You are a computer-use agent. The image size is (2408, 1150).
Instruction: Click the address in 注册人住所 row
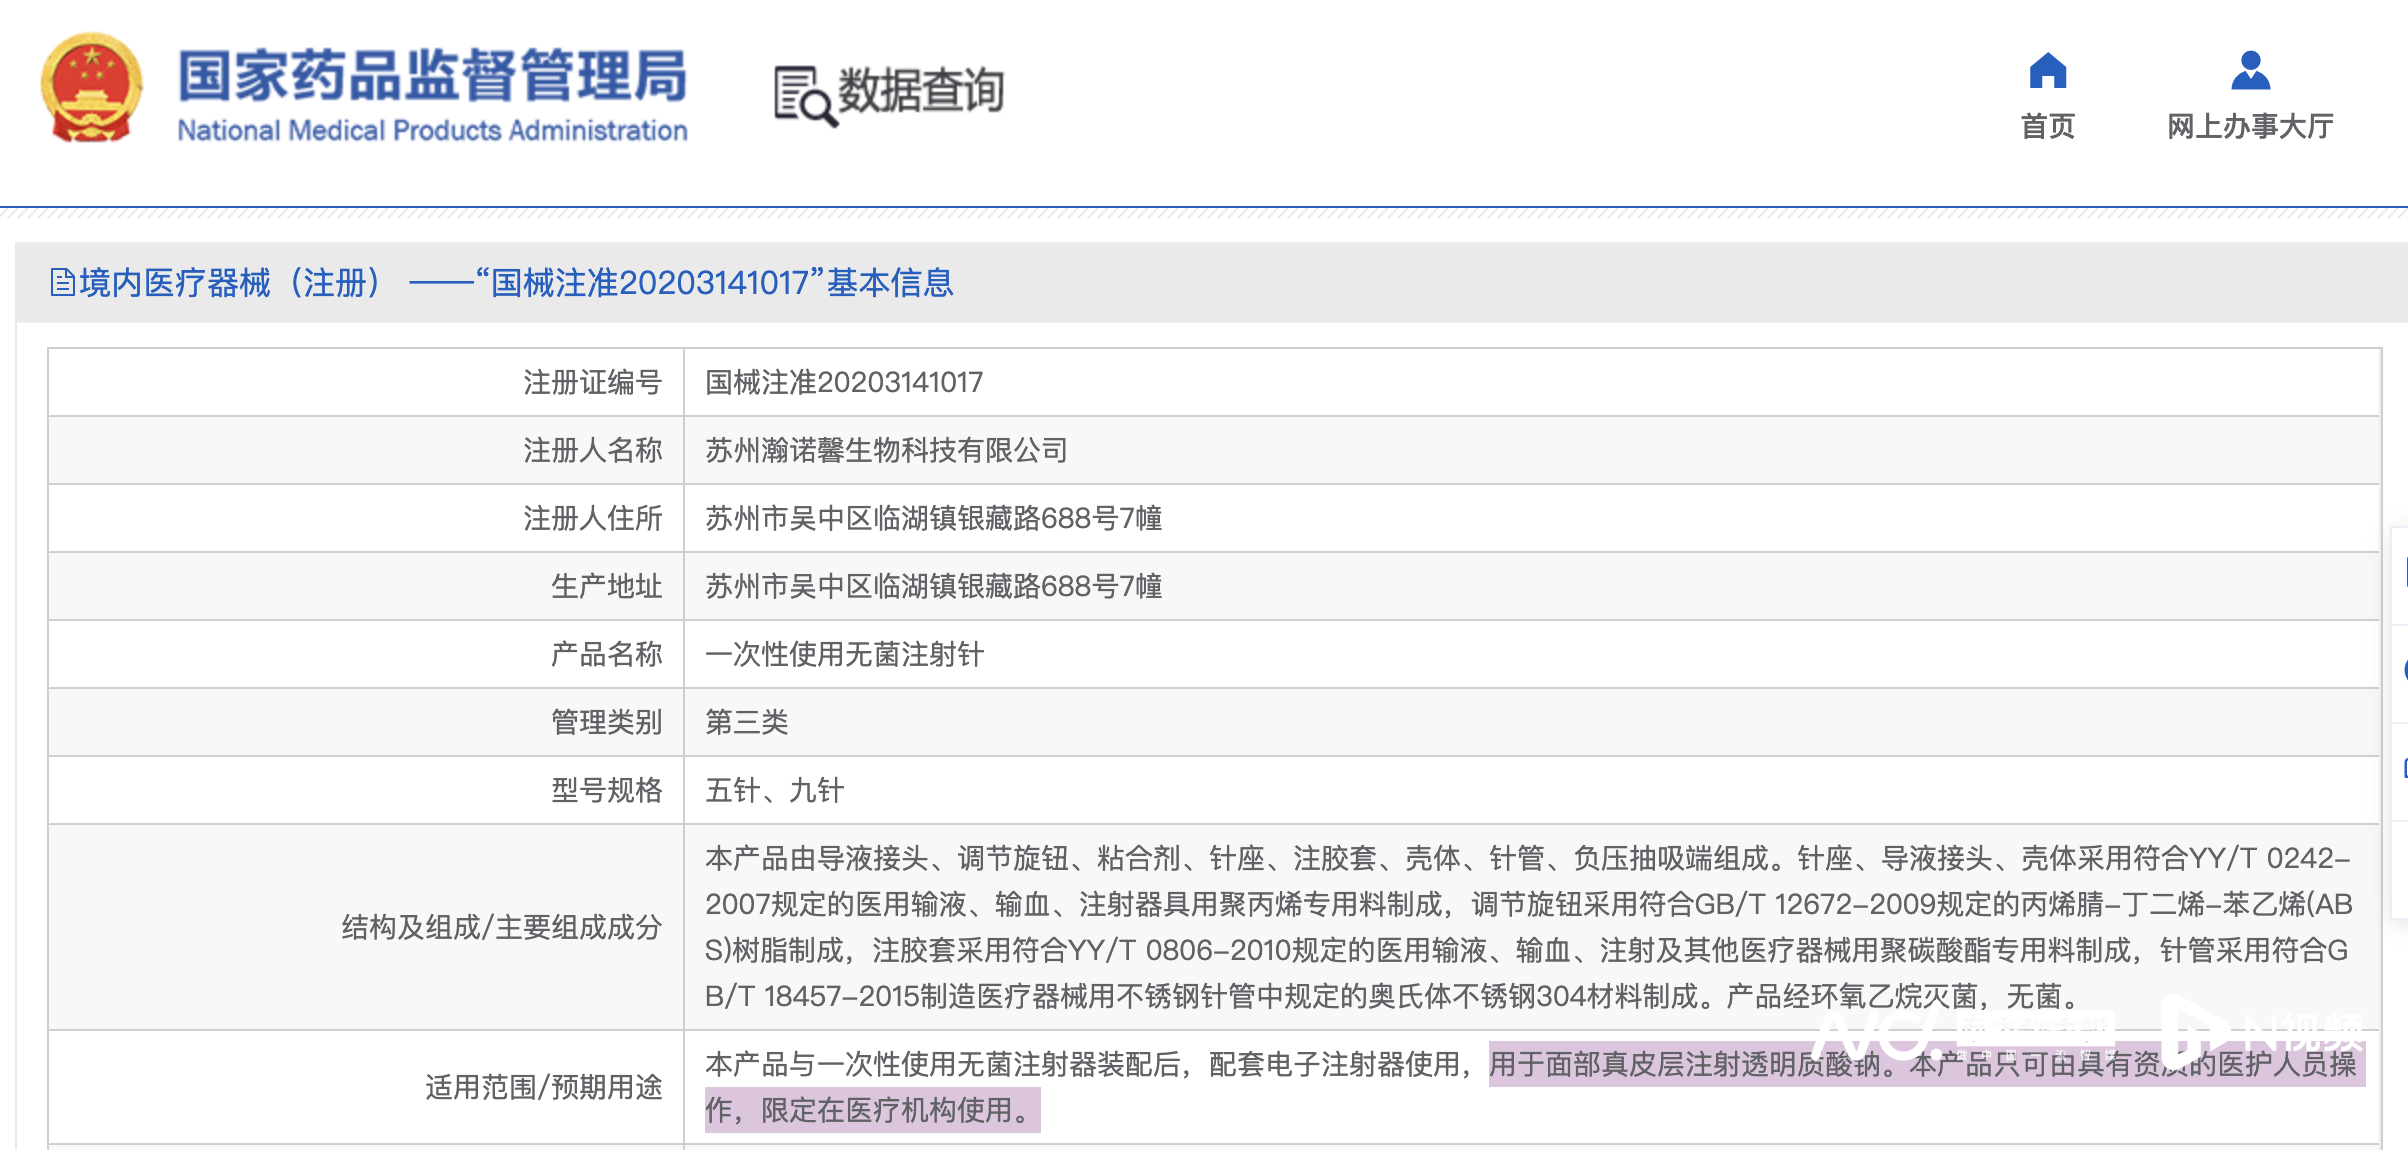pos(933,518)
